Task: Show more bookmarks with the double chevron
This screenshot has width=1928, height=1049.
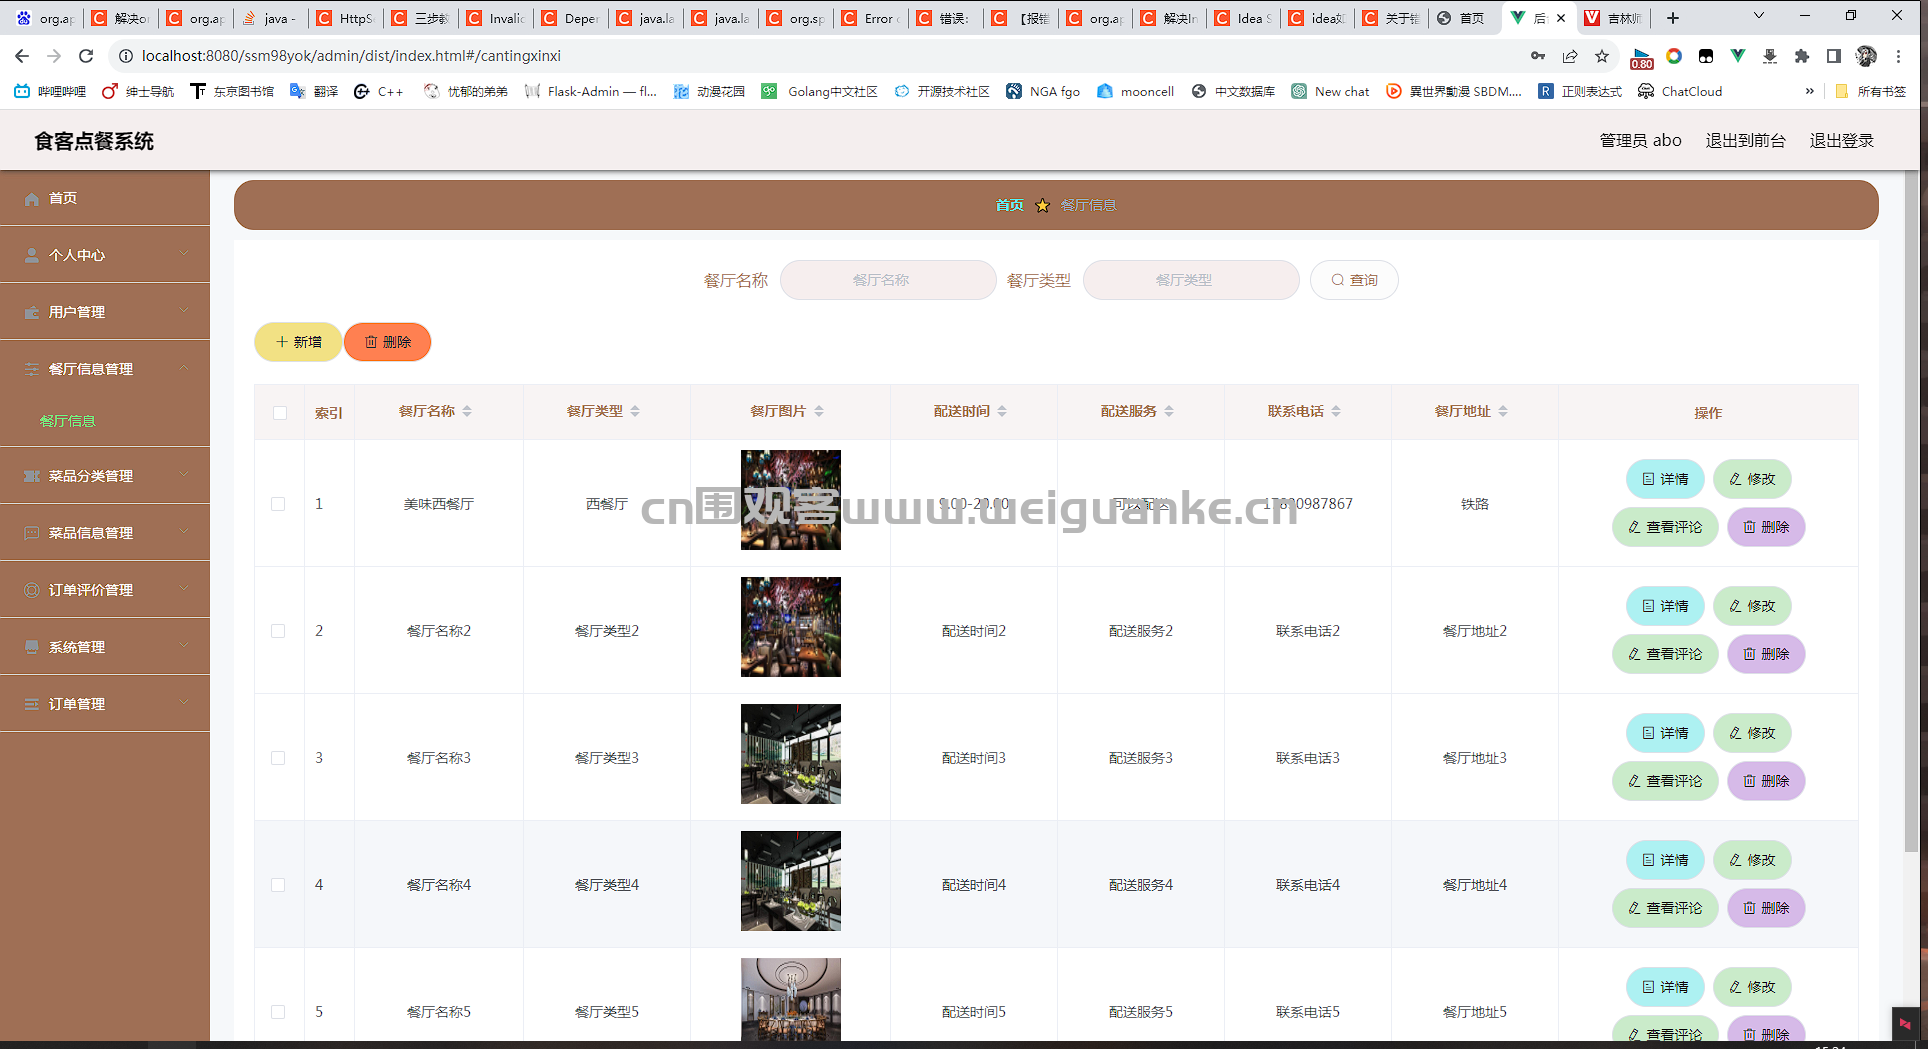Action: (1809, 91)
